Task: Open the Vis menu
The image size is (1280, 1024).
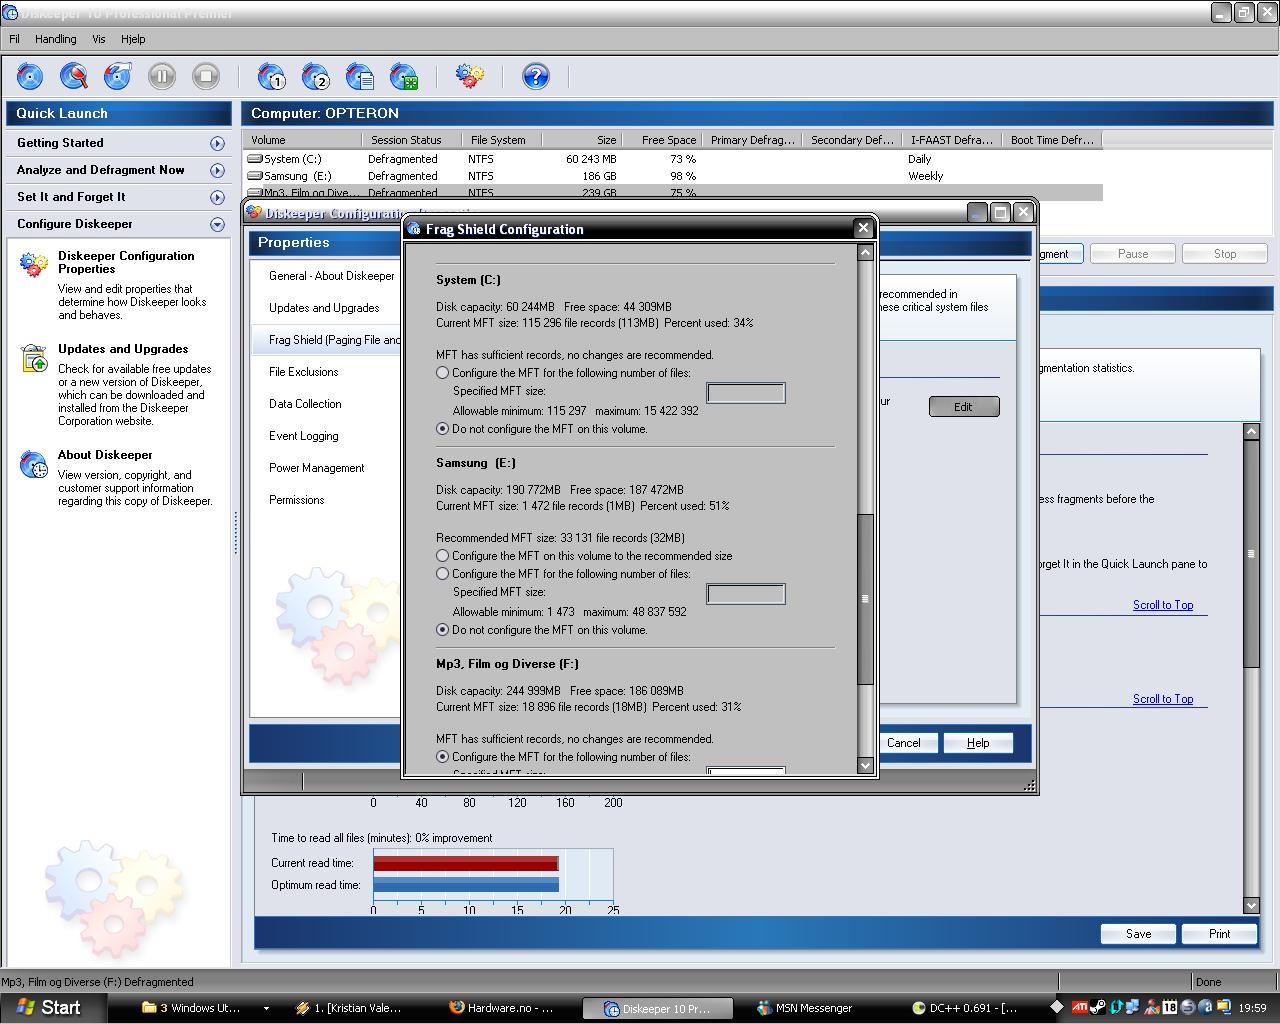Action: coord(99,39)
